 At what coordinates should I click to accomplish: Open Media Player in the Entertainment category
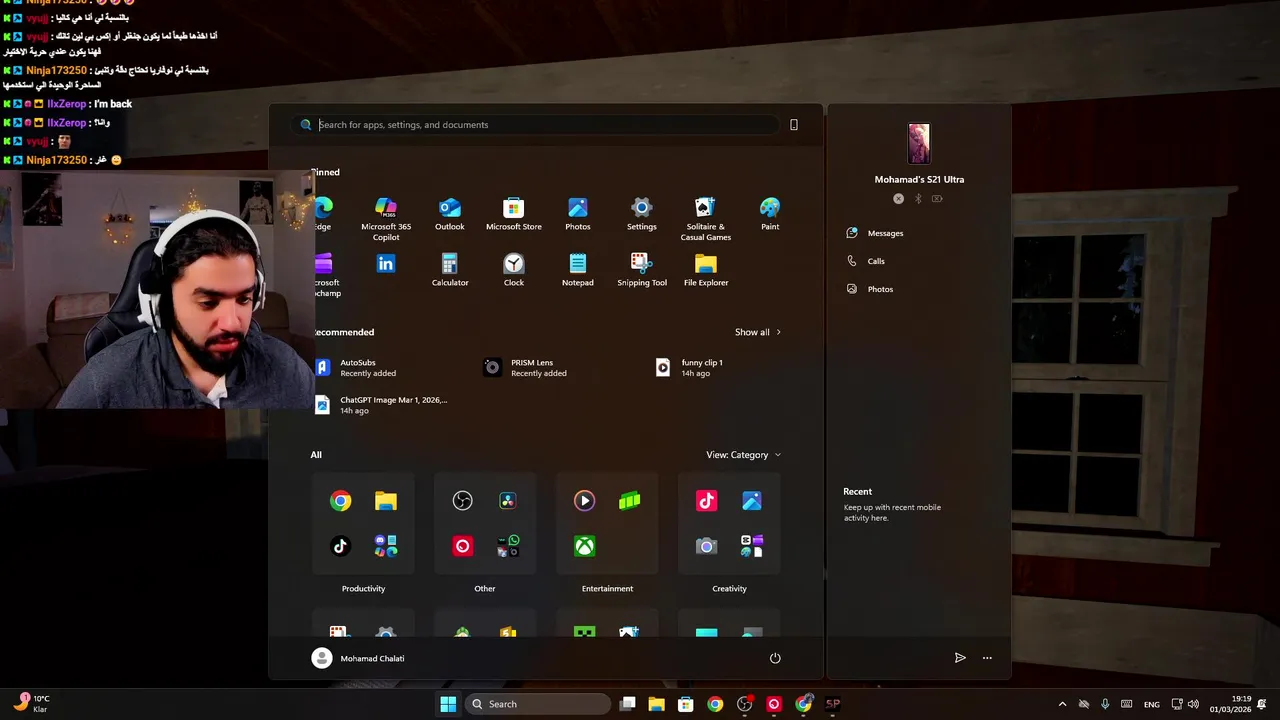(585, 501)
